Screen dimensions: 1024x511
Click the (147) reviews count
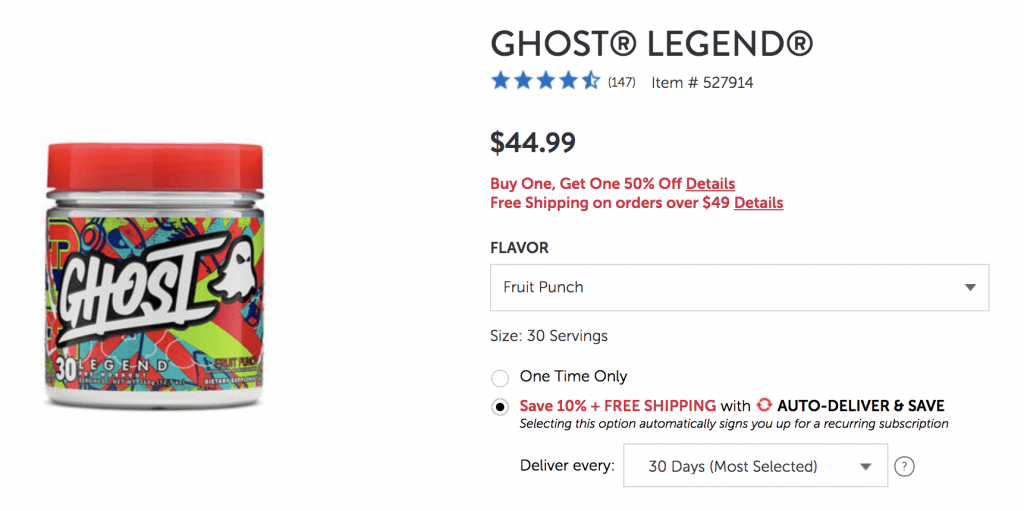[x=621, y=82]
